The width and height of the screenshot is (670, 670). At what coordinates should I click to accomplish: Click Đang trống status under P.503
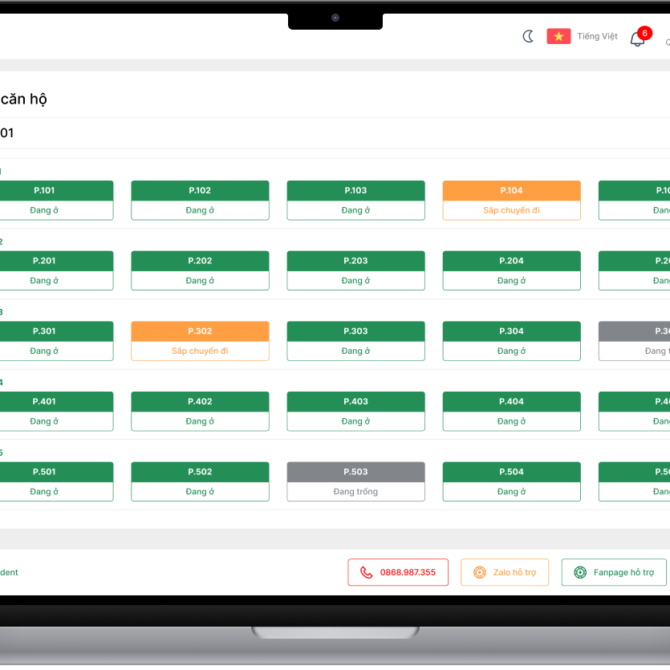pos(355,492)
